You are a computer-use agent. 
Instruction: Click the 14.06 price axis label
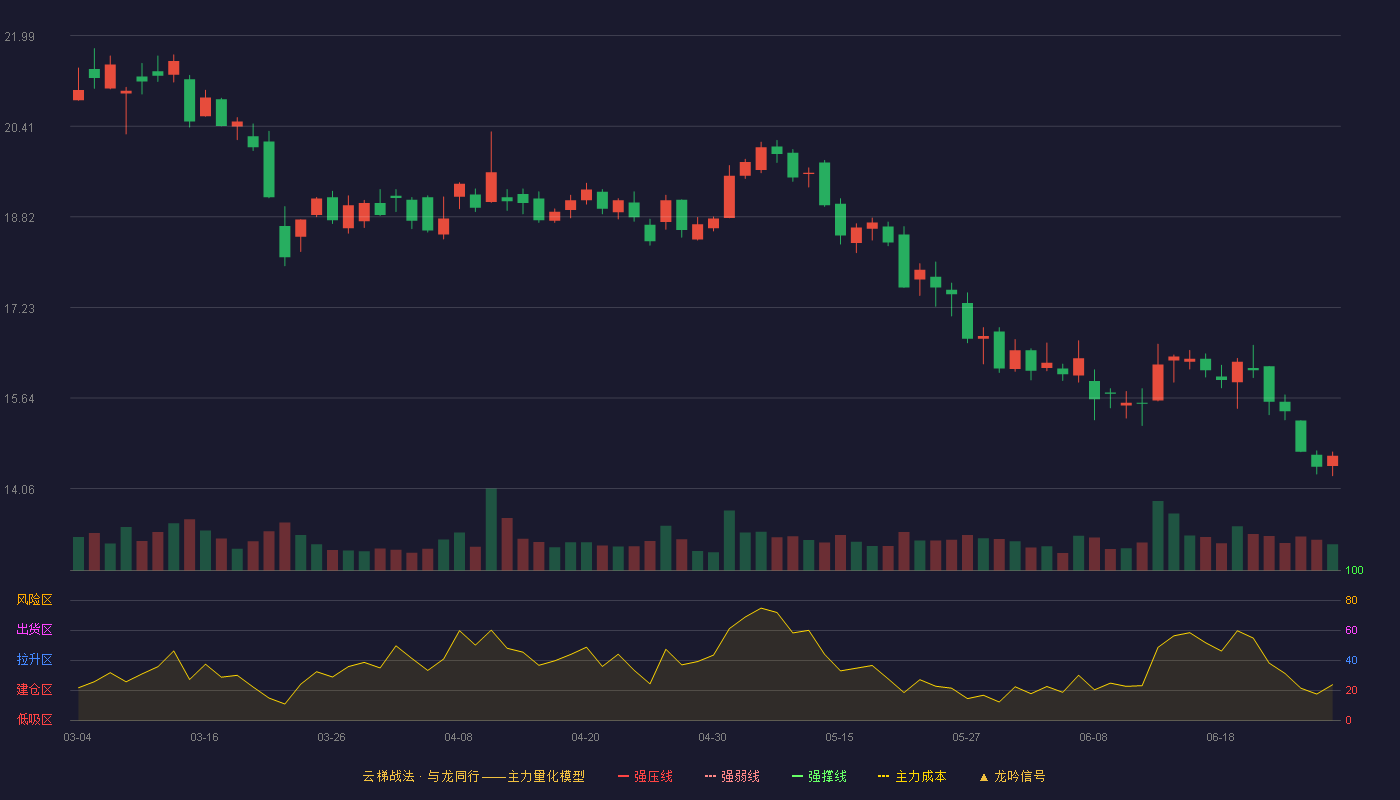click(x=19, y=489)
